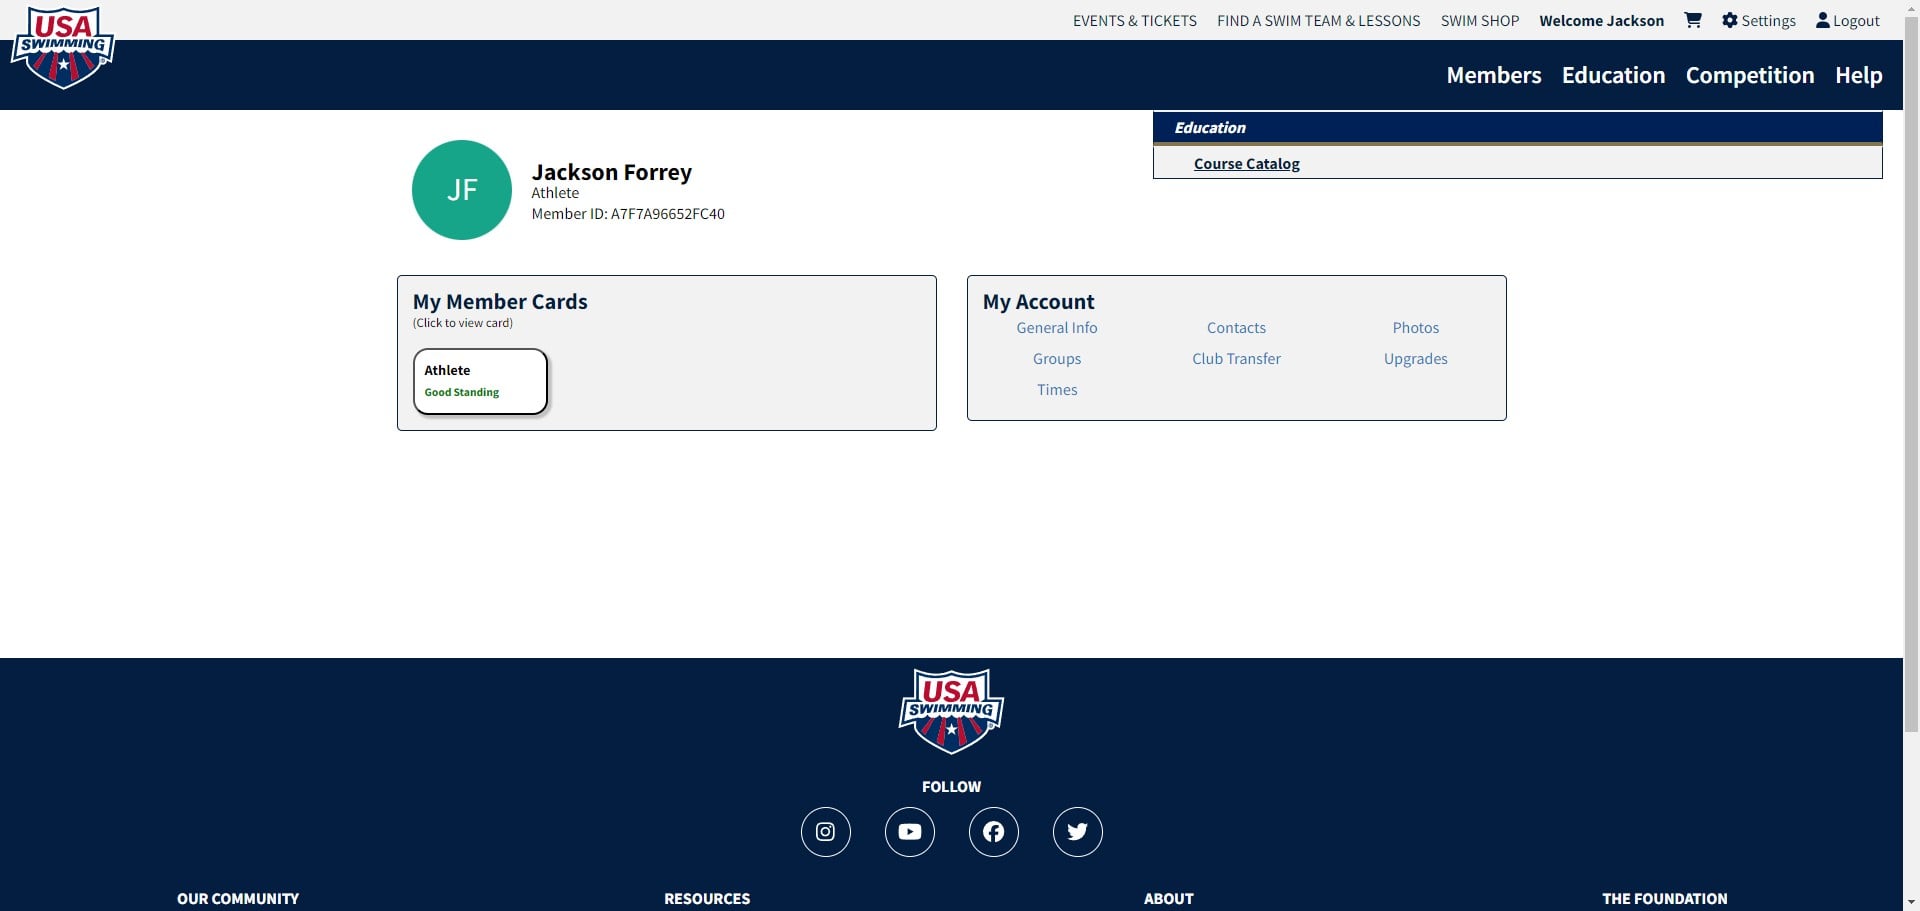
Task: Open the Instagram follow icon
Action: coord(825,832)
